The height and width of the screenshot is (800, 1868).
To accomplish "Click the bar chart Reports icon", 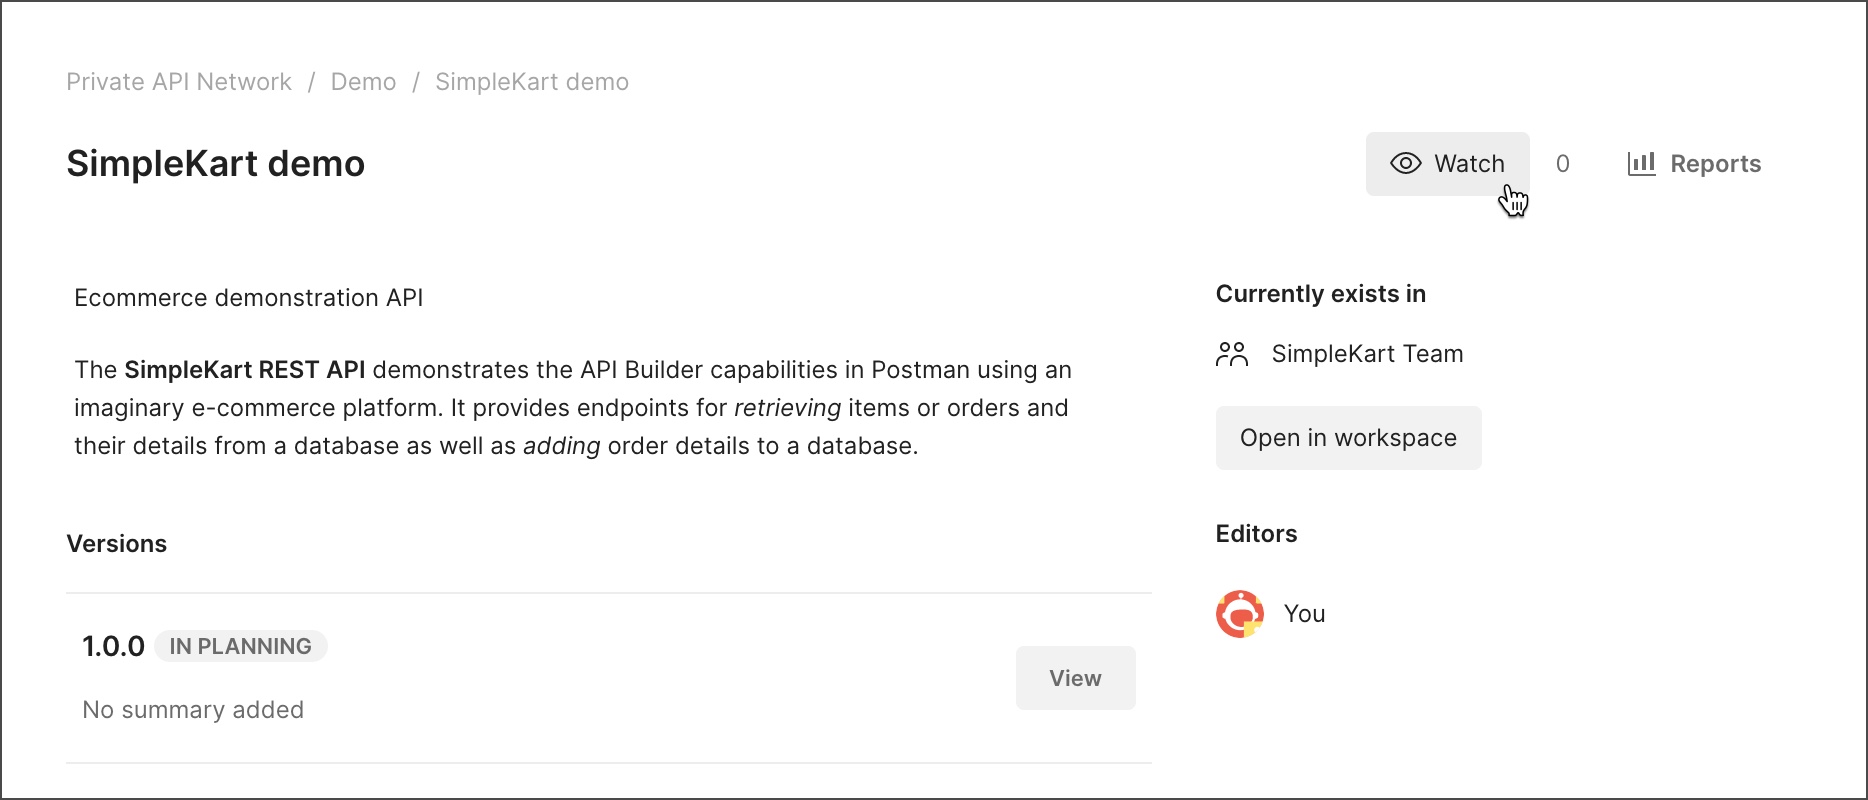I will [1641, 163].
